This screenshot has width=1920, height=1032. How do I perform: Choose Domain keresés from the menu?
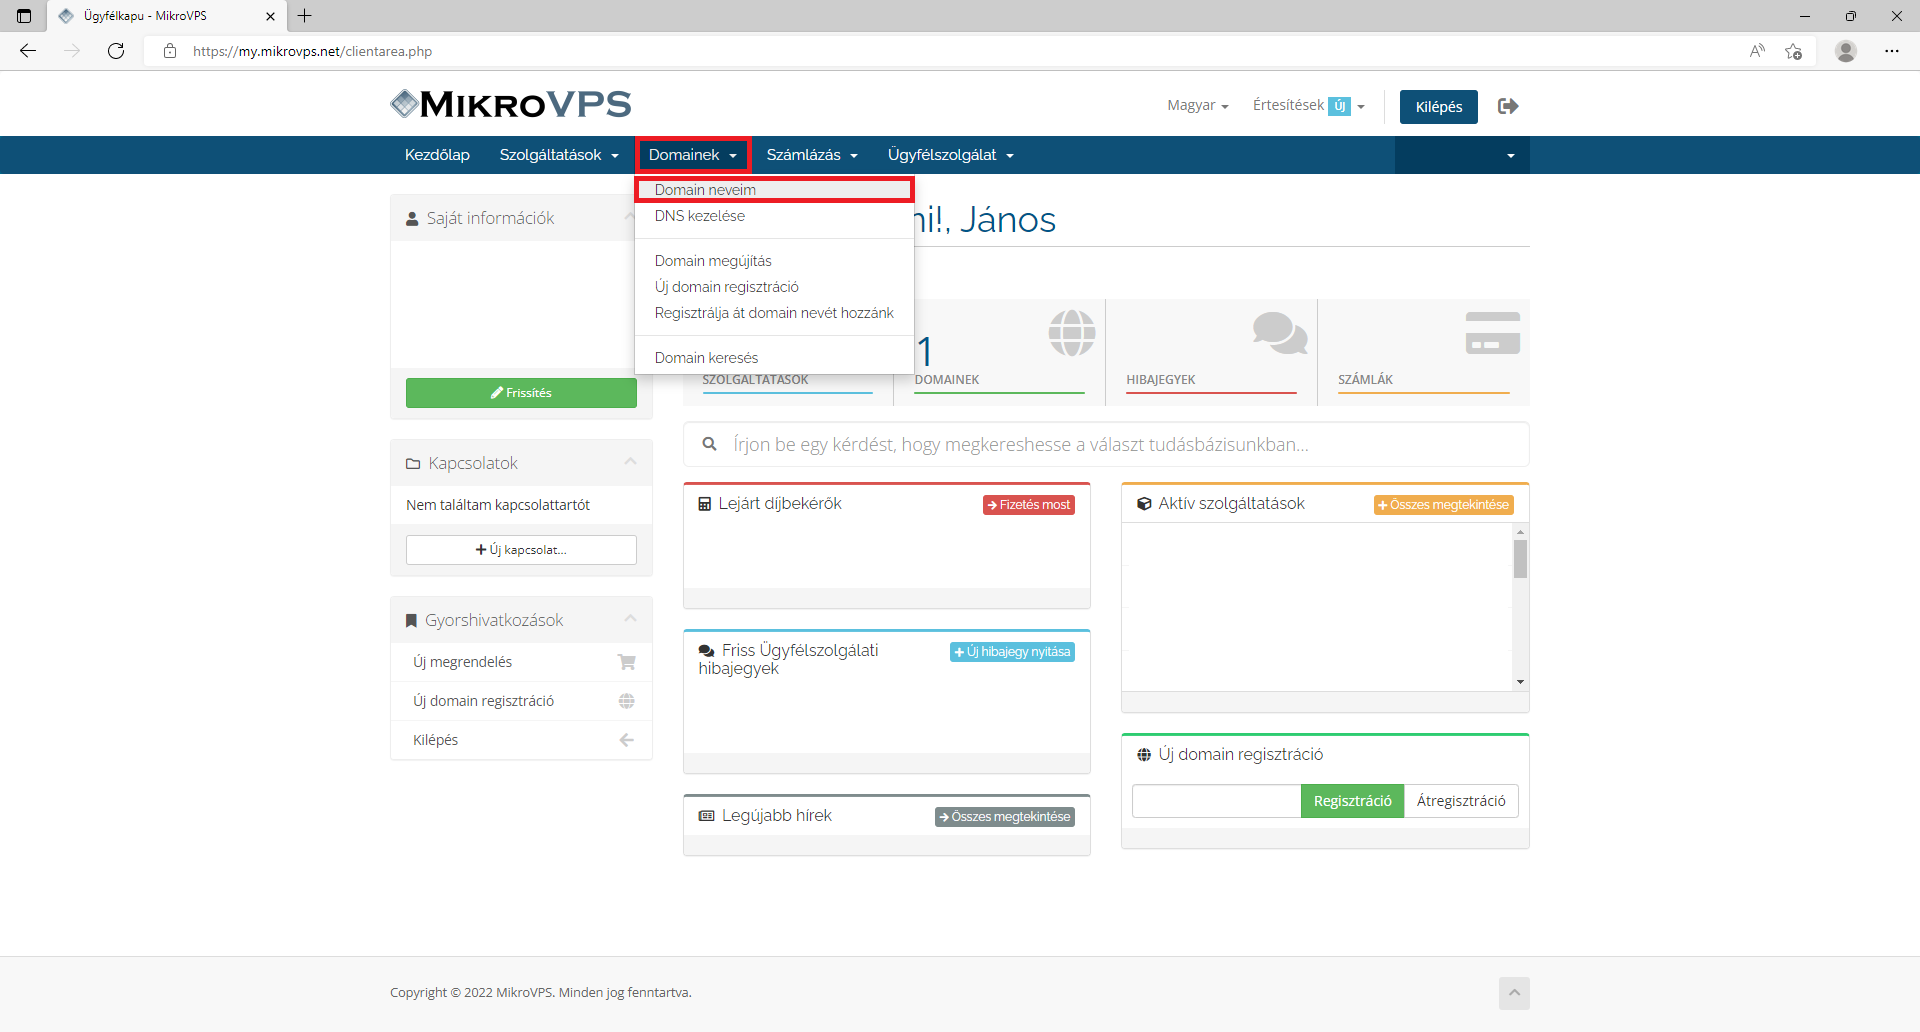[774, 358]
